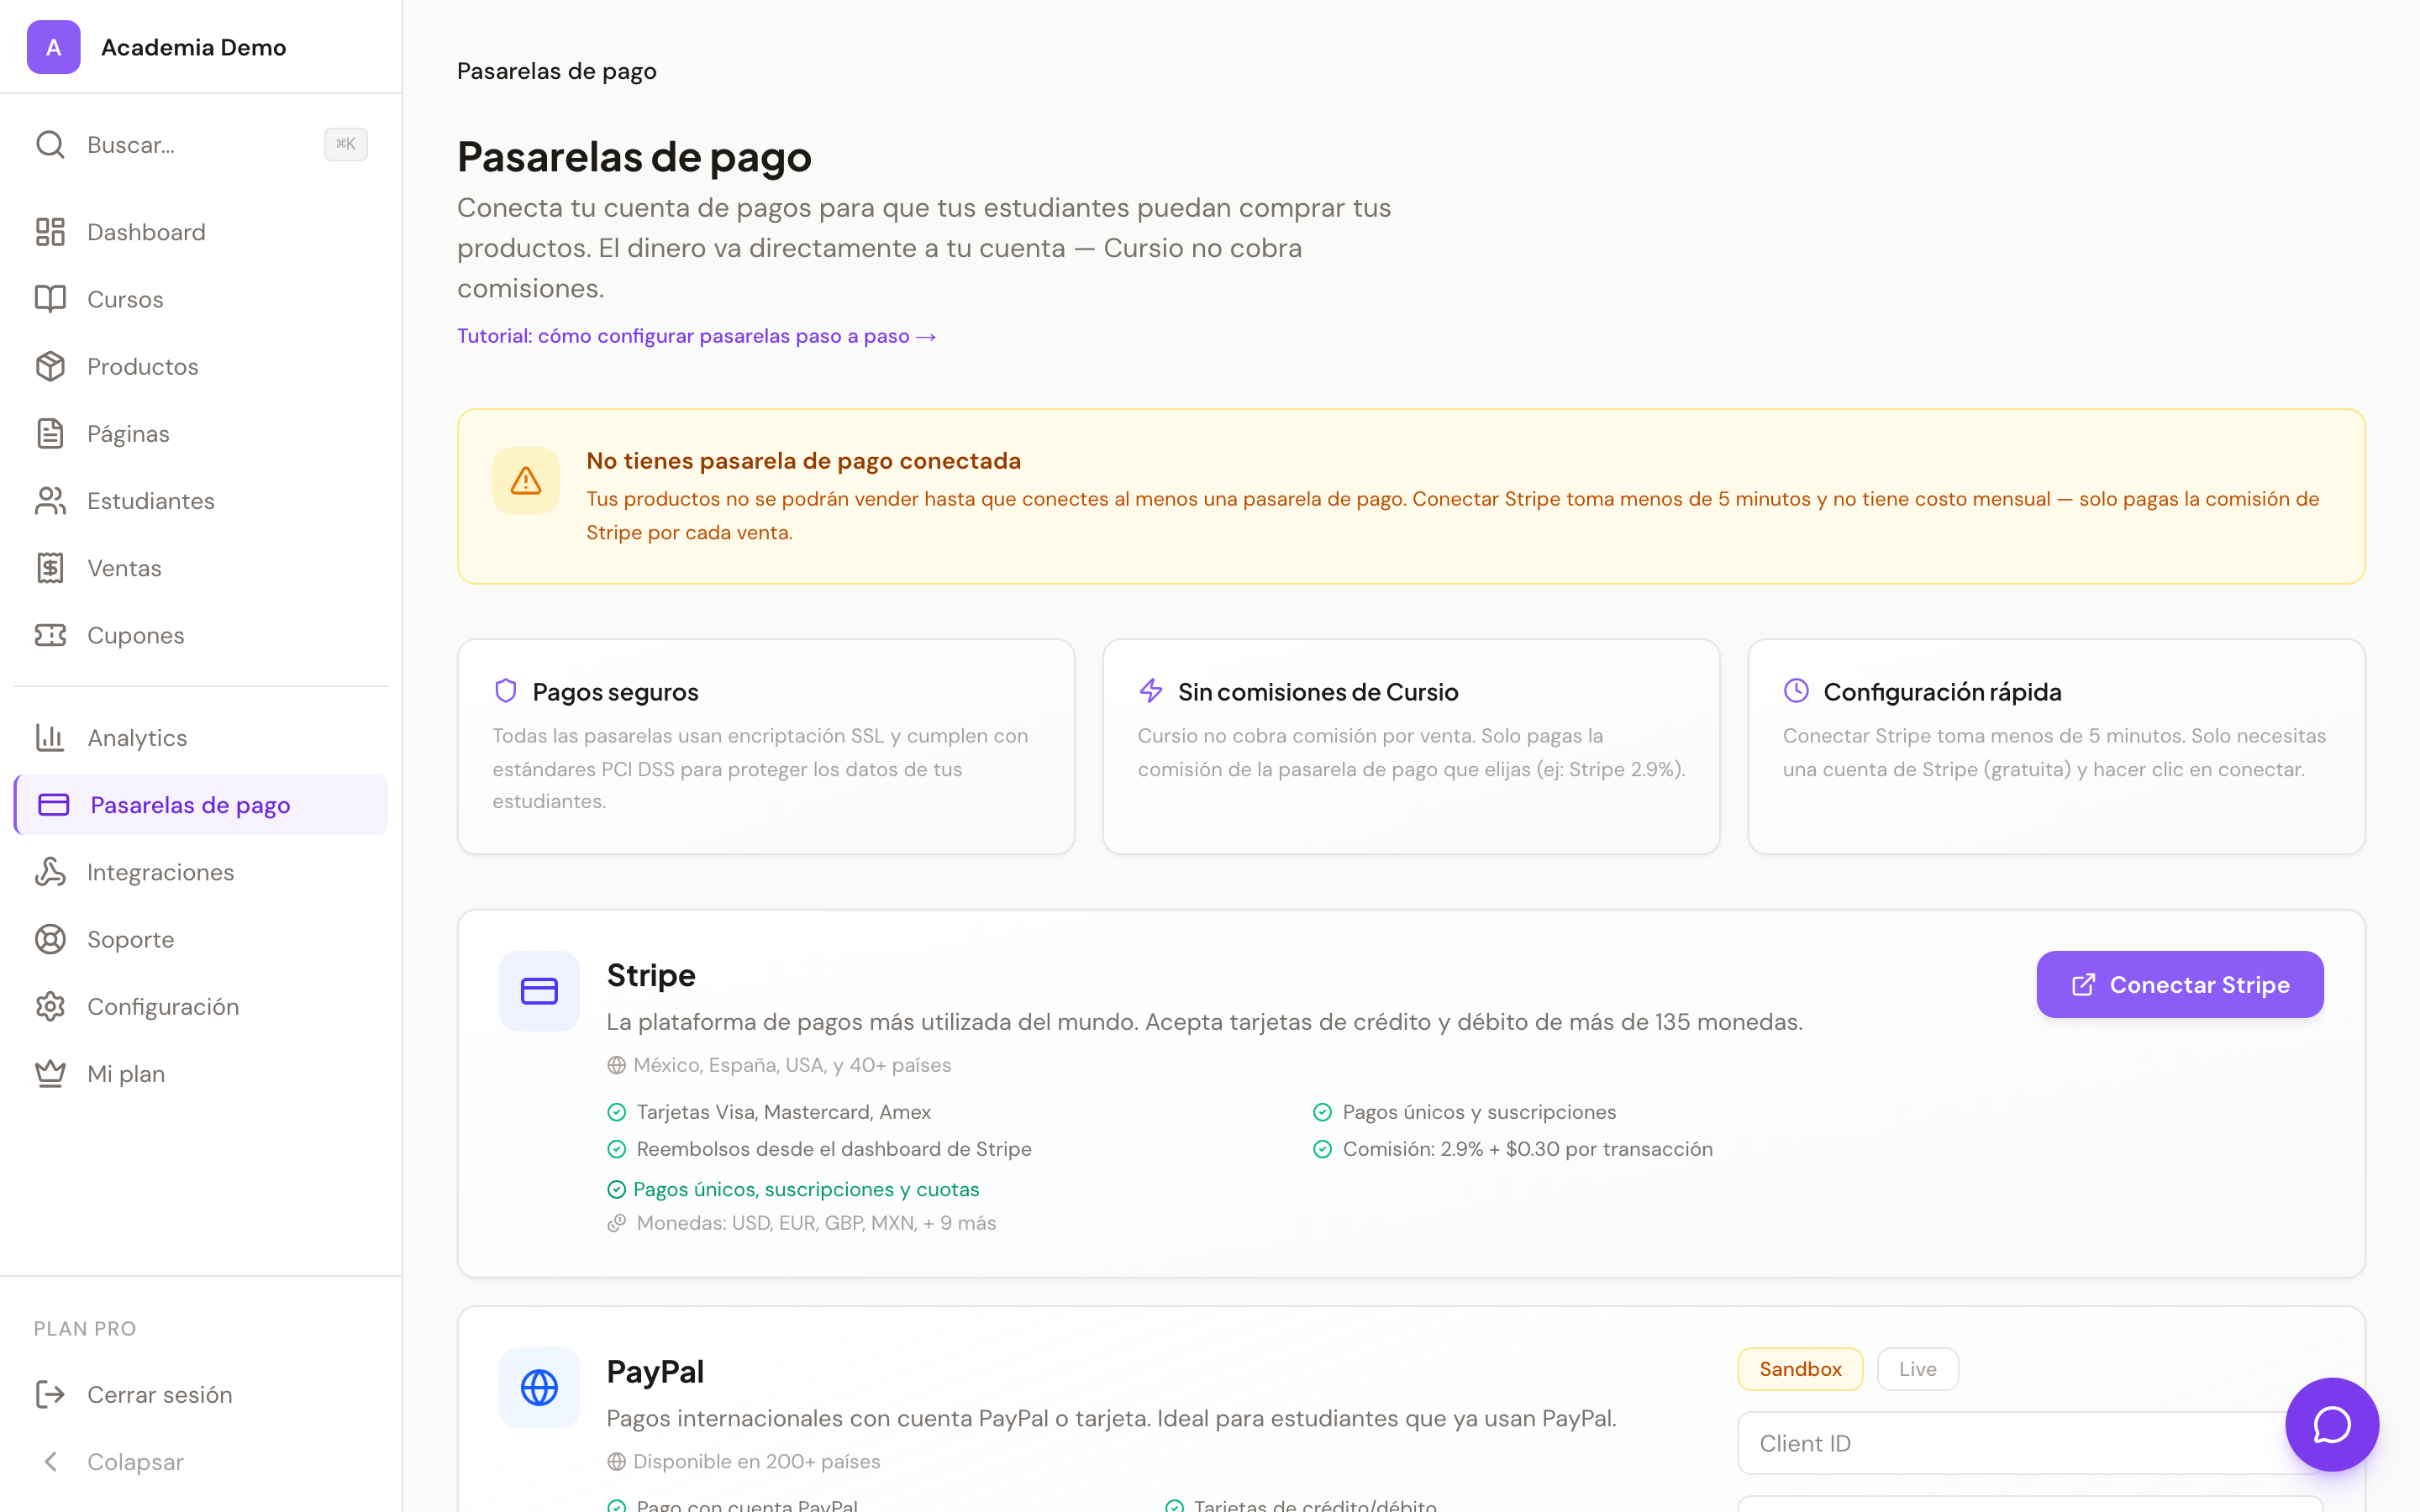Viewport: 2420px width, 1512px height.
Task: Open Configuración with the gear icon
Action: 51,1006
